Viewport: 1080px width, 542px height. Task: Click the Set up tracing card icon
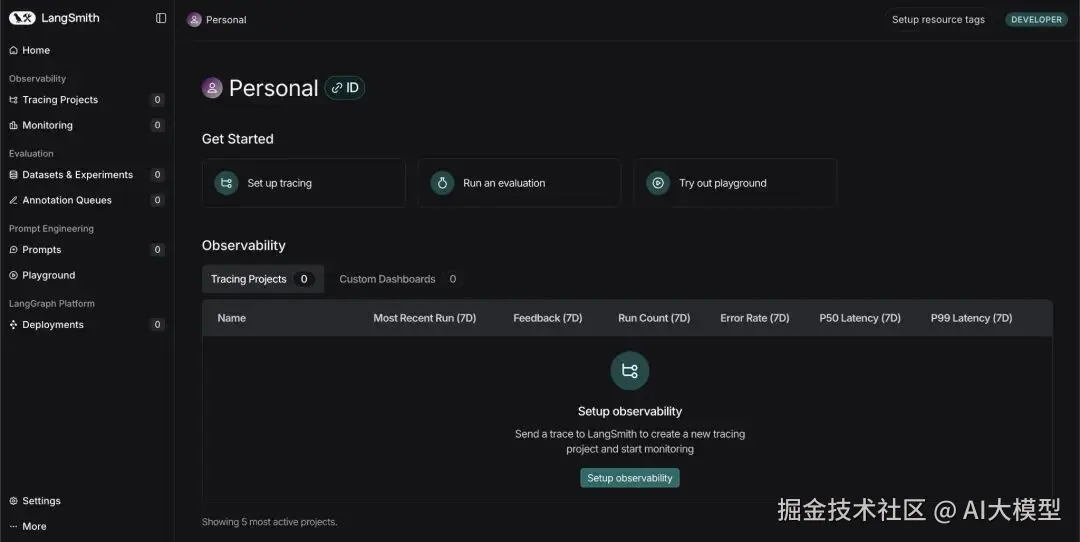pos(226,183)
